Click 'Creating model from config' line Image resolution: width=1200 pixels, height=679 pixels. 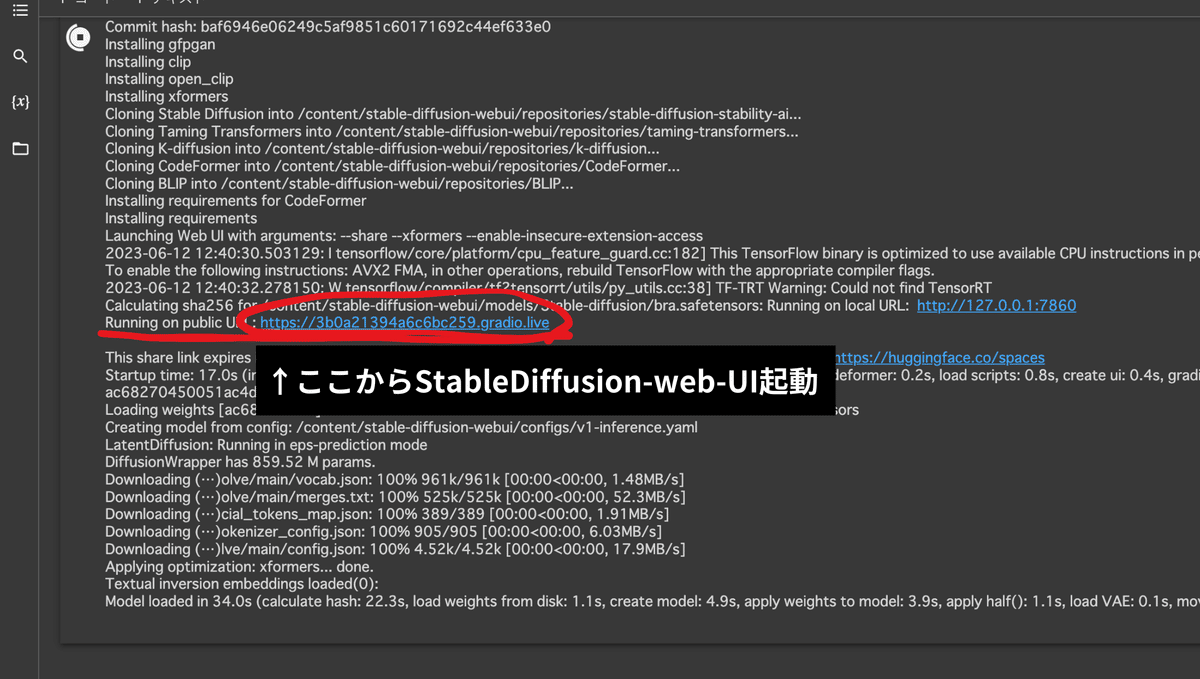401,427
